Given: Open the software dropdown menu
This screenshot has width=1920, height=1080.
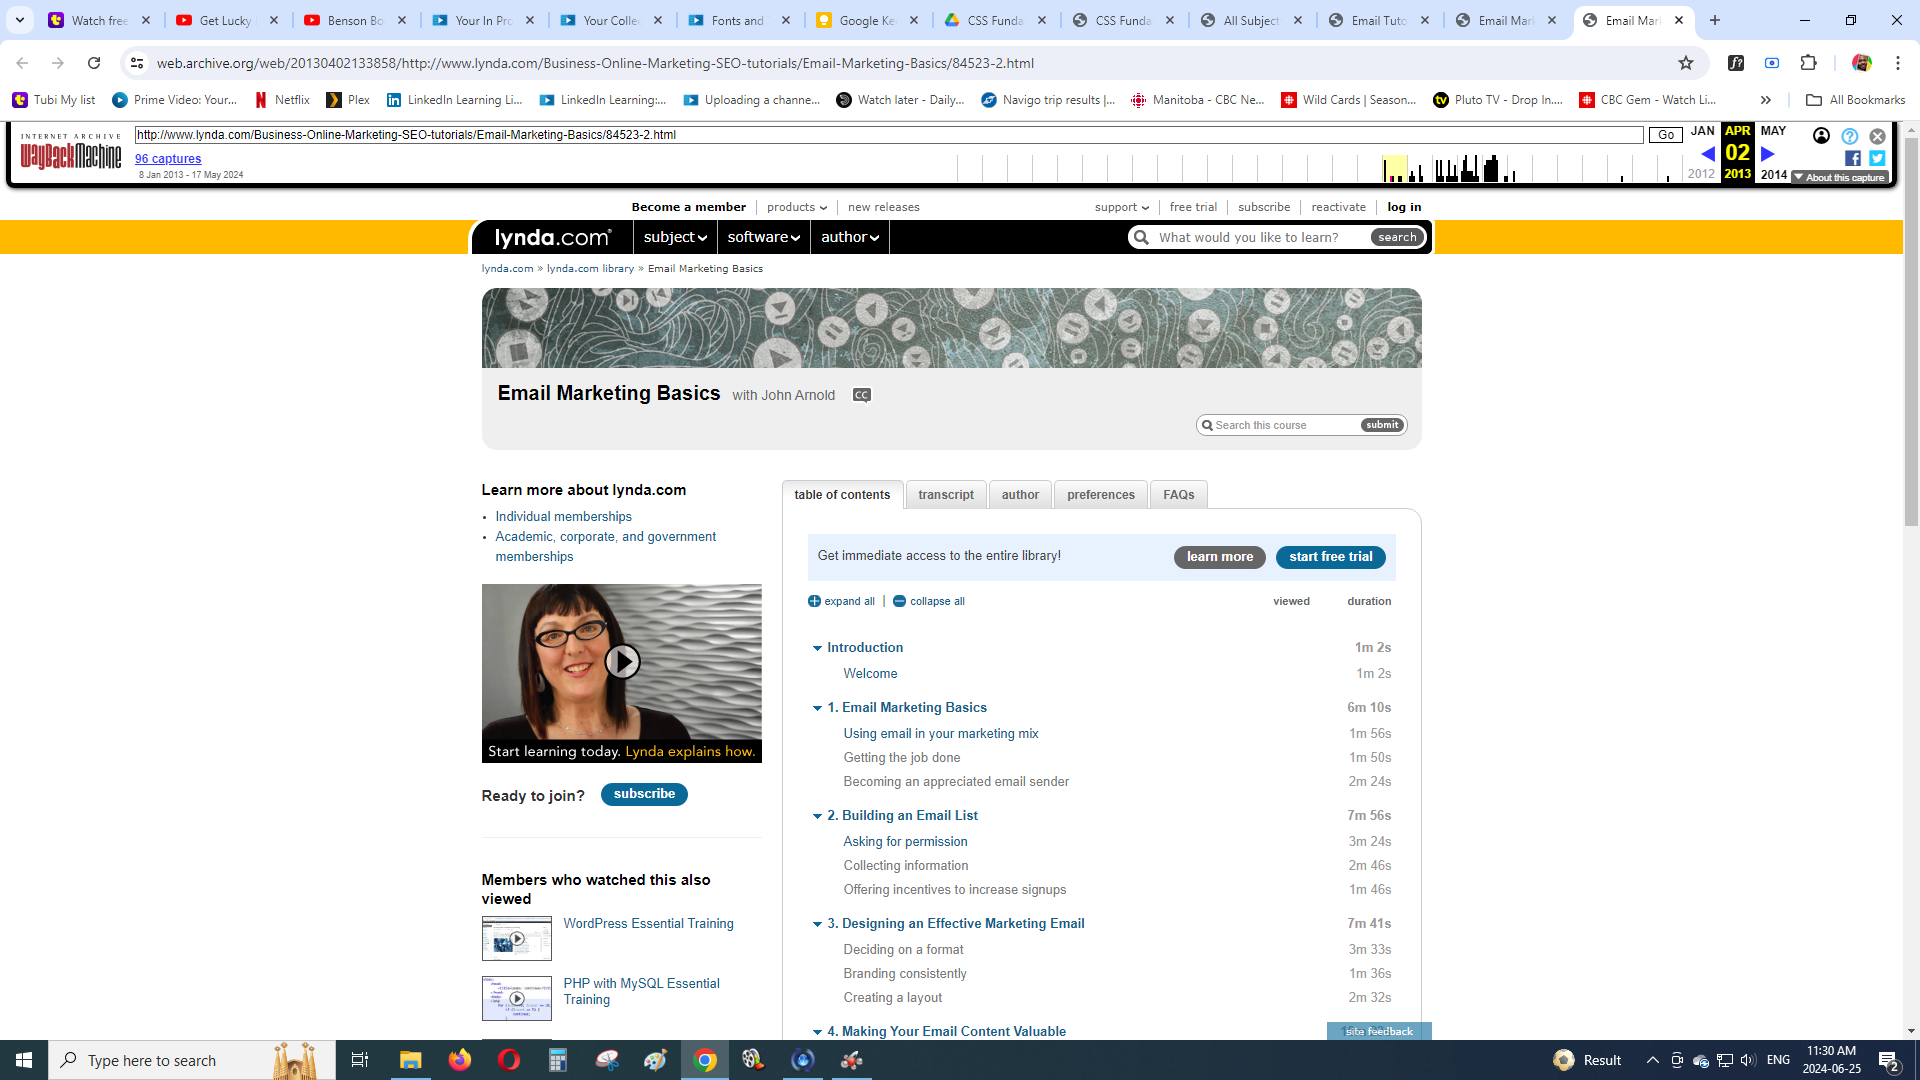Looking at the screenshot, I should coord(763,237).
